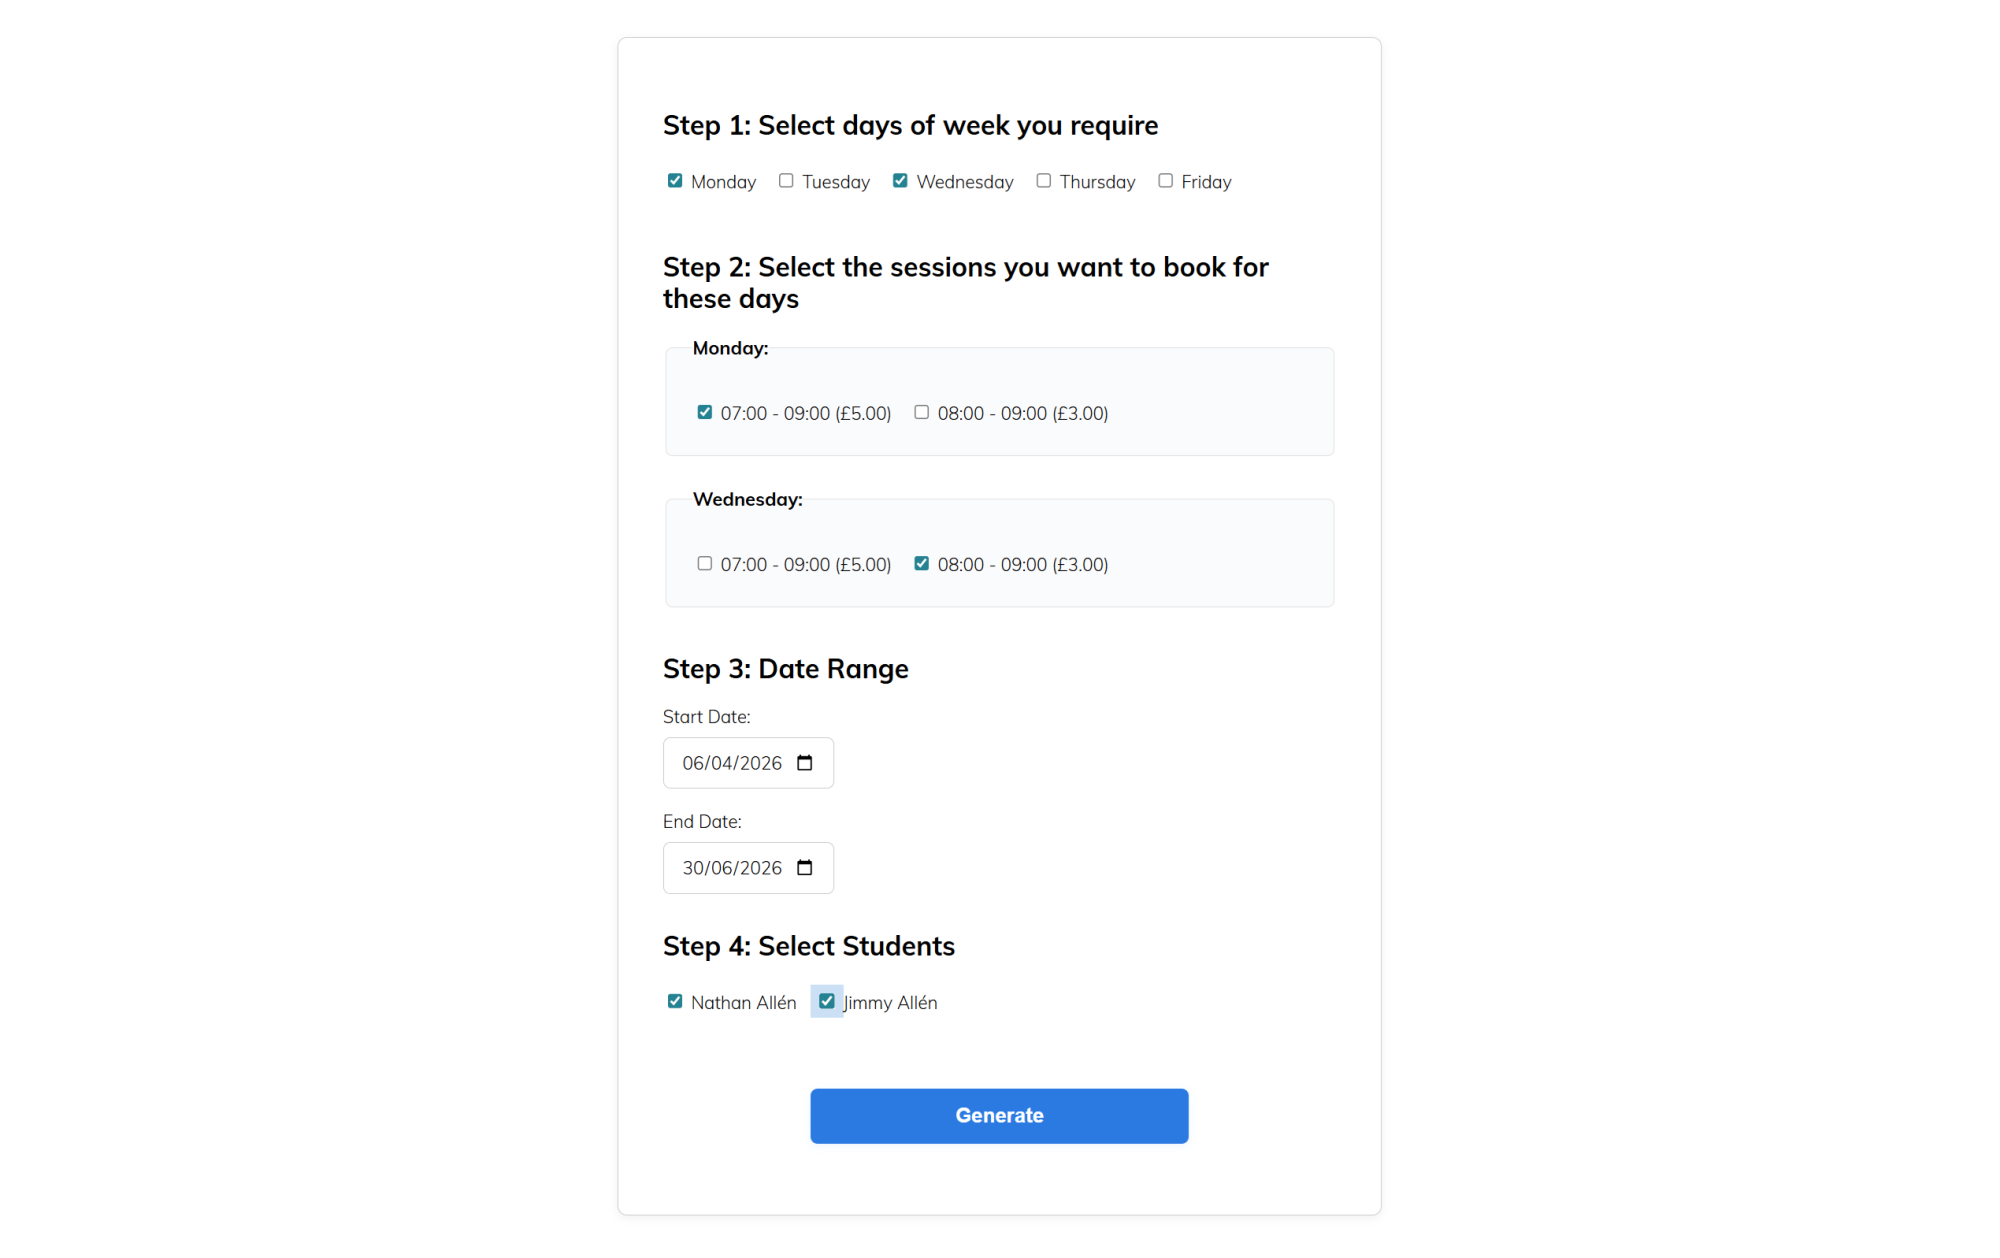Tick the Thursday day checkbox
2000x1258 pixels.
(x=1043, y=181)
